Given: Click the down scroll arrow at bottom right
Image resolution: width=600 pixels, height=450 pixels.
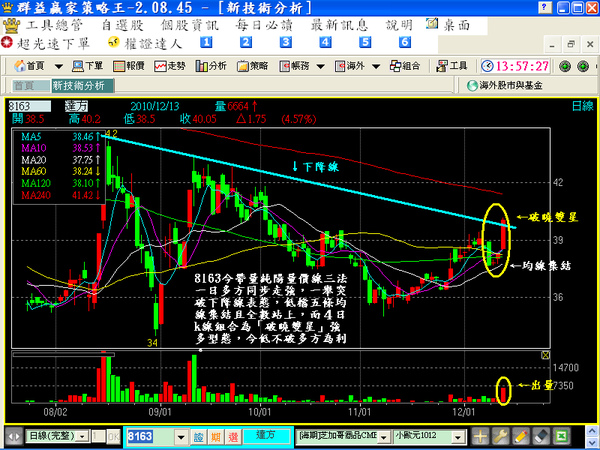Looking at the screenshot, I should tap(591, 444).
